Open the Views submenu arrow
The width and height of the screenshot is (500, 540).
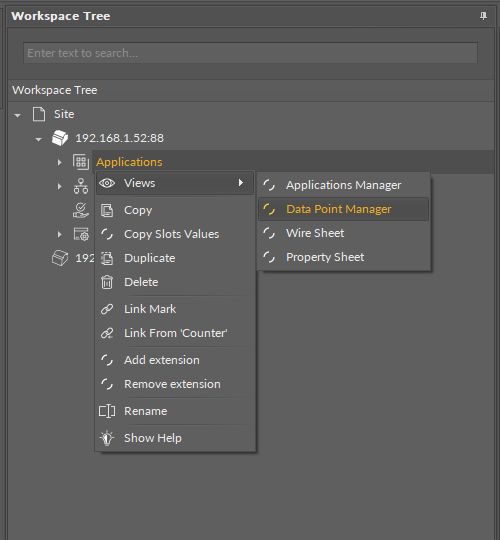(241, 183)
